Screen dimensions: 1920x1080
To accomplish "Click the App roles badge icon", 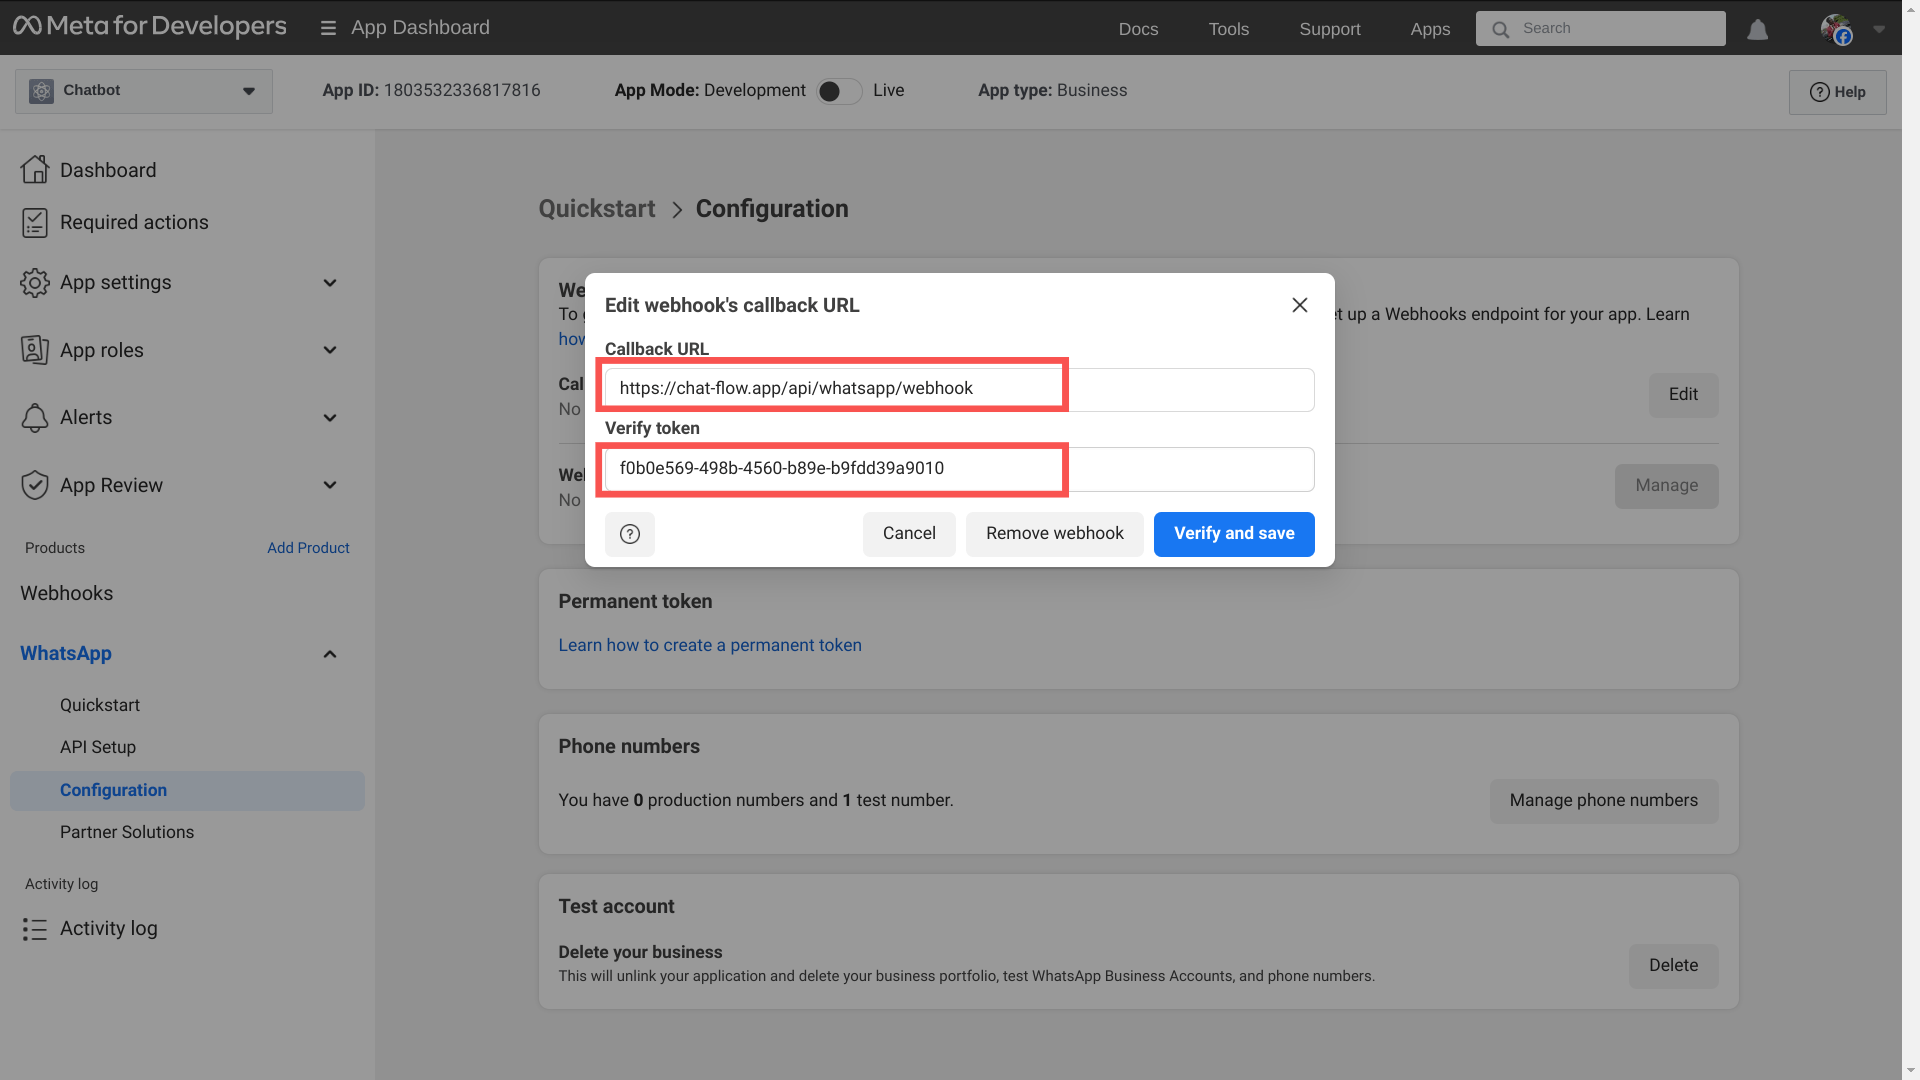I will click(x=35, y=350).
